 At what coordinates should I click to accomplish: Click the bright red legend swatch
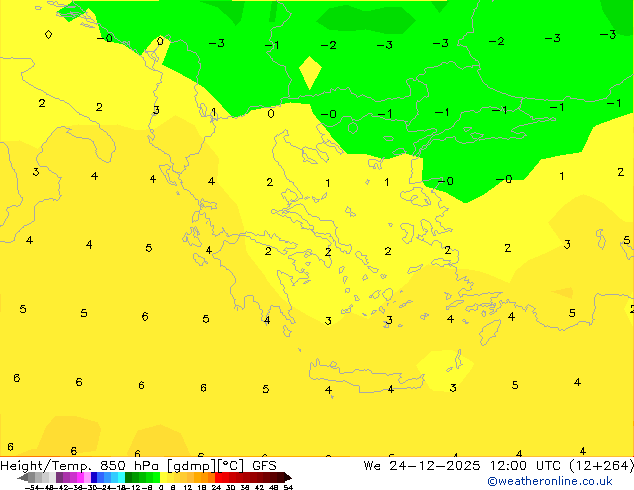218,477
